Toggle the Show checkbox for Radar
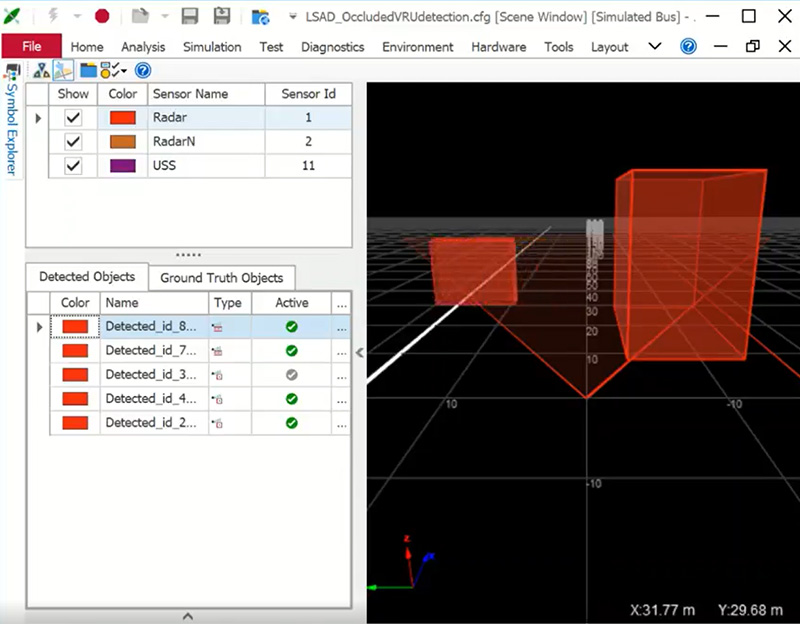The image size is (800, 624). [73, 117]
